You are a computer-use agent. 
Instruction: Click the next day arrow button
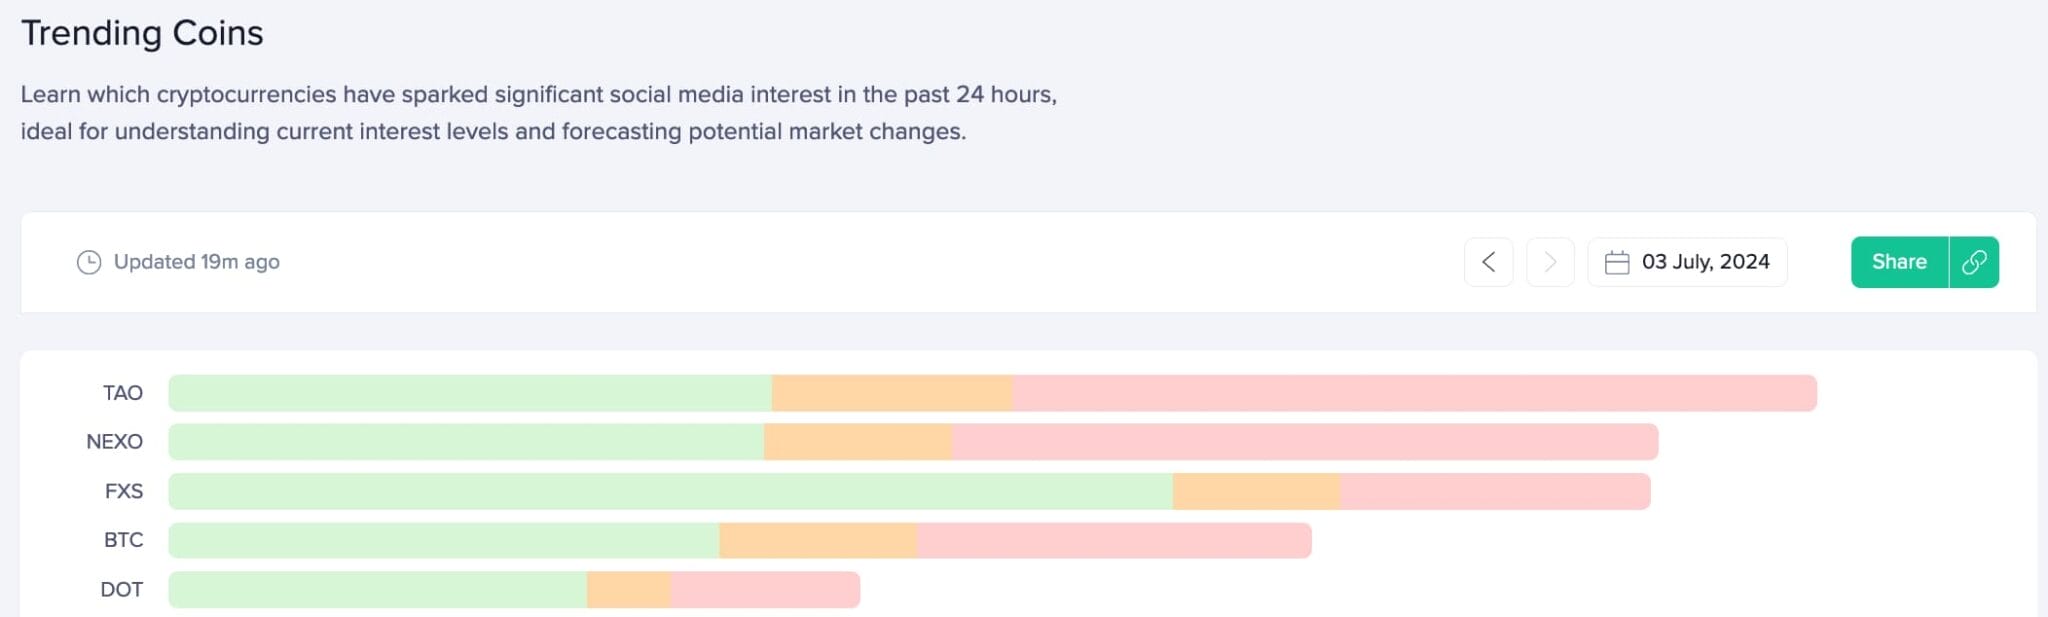click(1550, 262)
